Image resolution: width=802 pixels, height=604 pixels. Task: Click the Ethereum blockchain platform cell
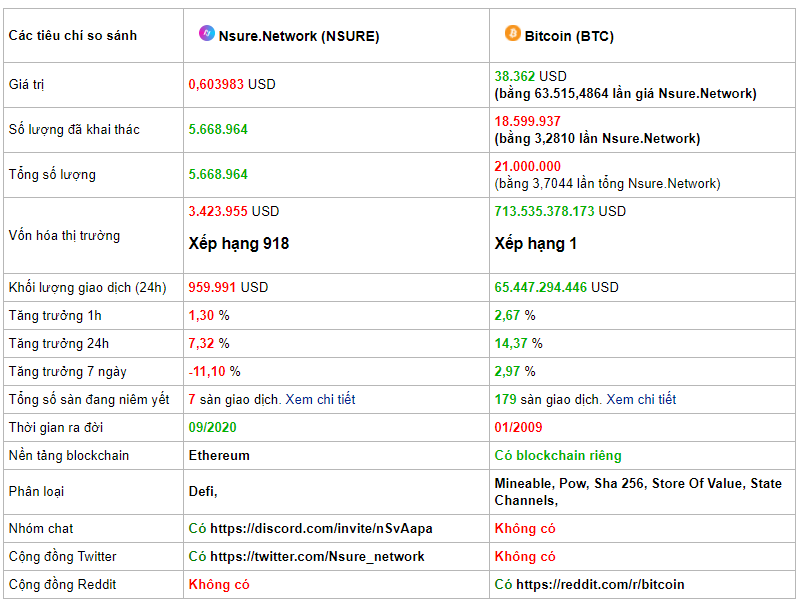[x=219, y=456]
